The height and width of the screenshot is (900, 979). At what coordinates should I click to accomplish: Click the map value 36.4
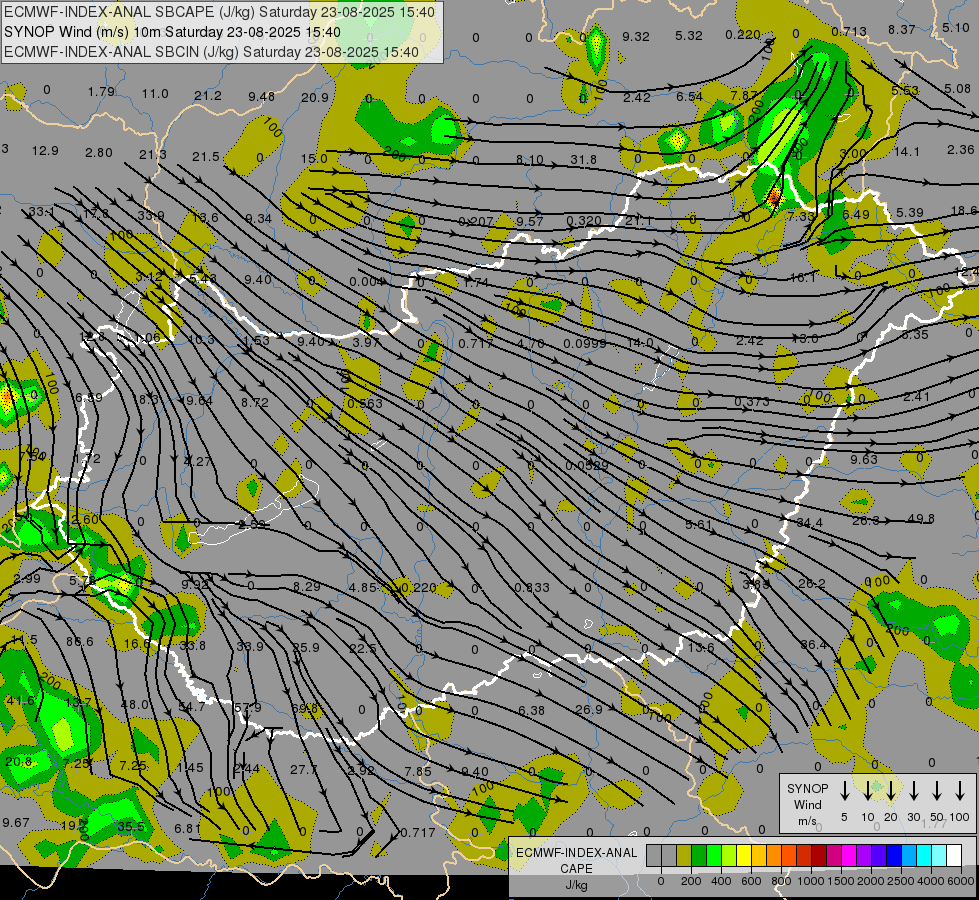814,645
